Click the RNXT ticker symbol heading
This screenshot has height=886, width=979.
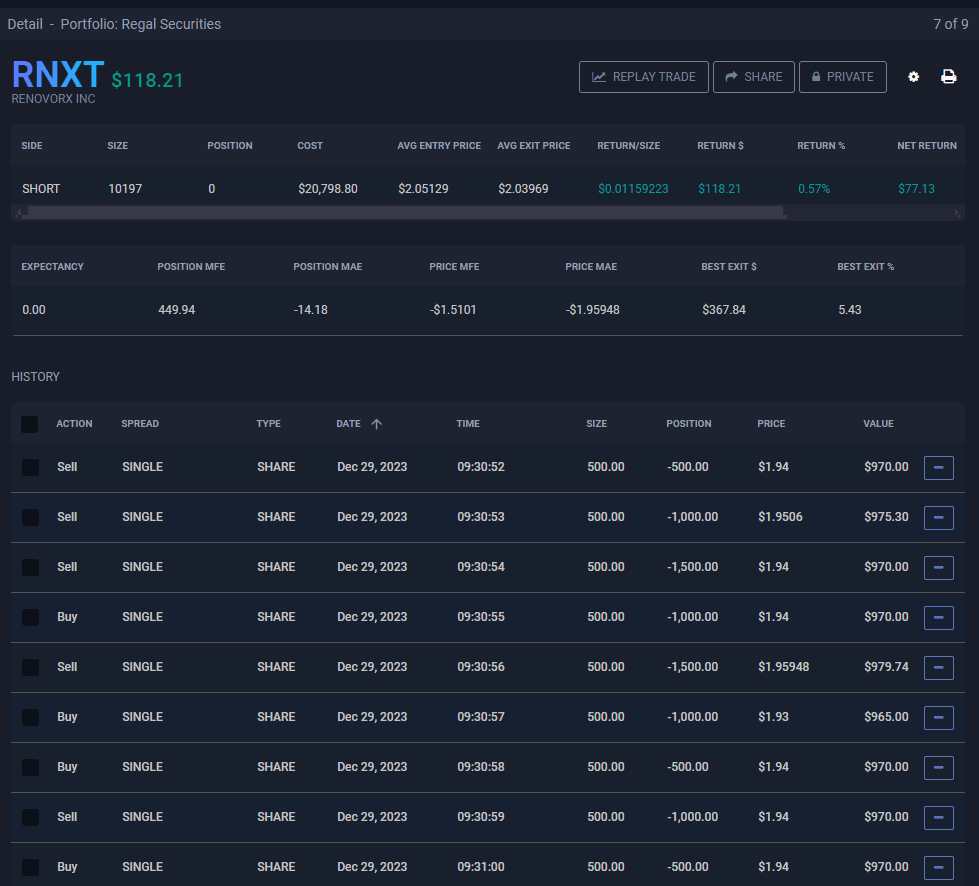click(57, 75)
